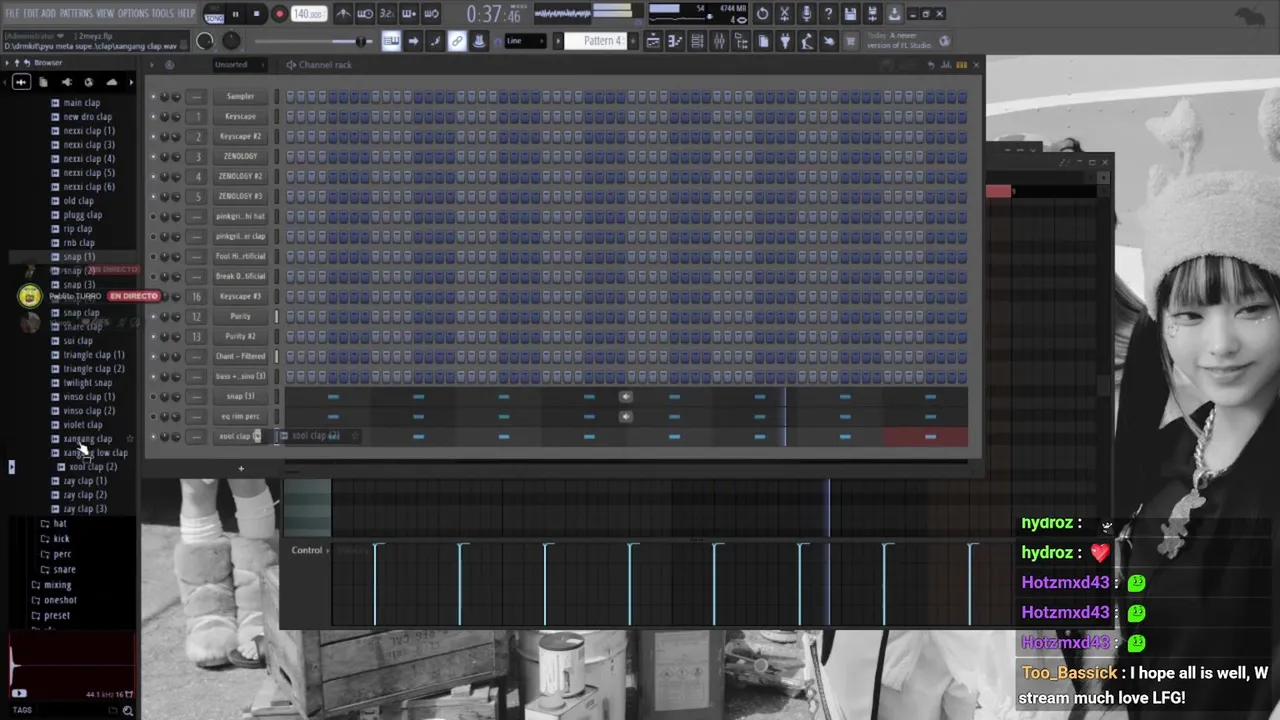Open the EDIT menu

[x=31, y=13]
